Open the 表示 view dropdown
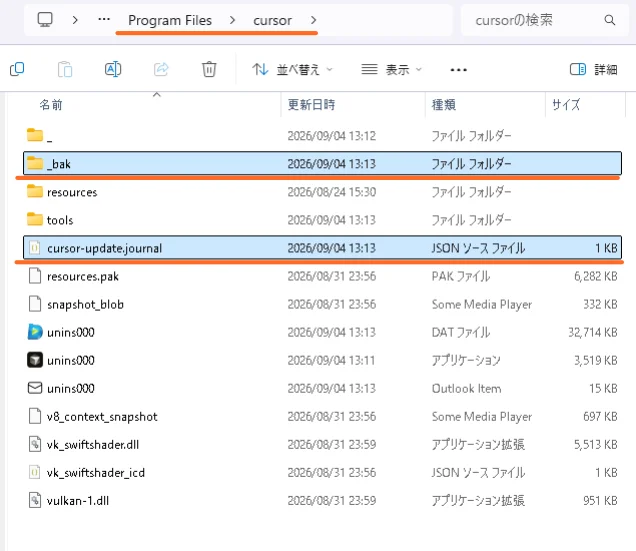The height and width of the screenshot is (551, 636). pyautogui.click(x=391, y=70)
